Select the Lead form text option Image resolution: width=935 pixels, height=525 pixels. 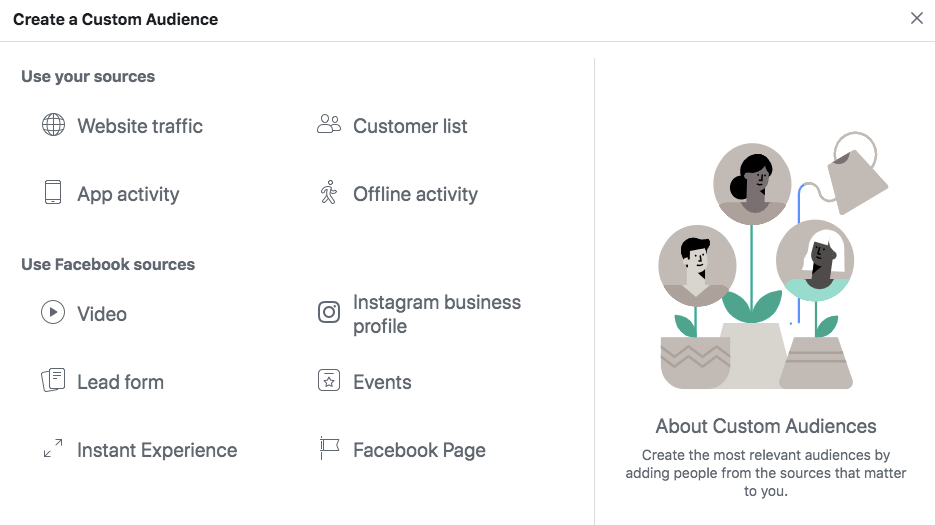point(120,382)
